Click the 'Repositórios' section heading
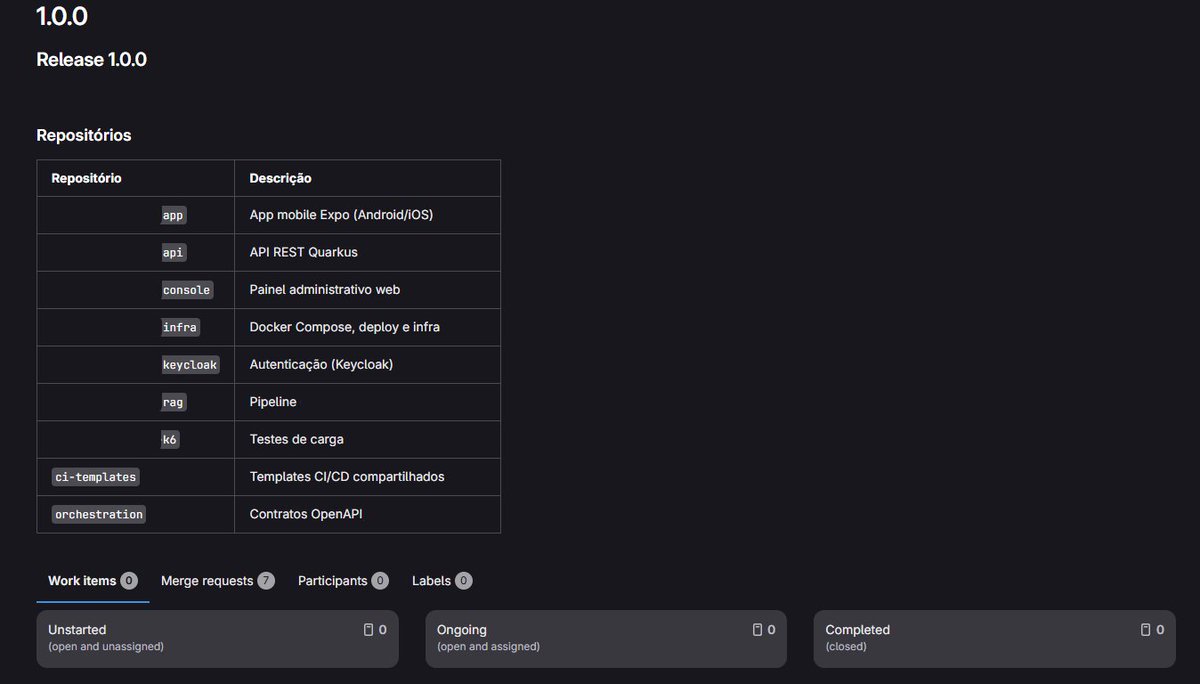 [x=84, y=135]
